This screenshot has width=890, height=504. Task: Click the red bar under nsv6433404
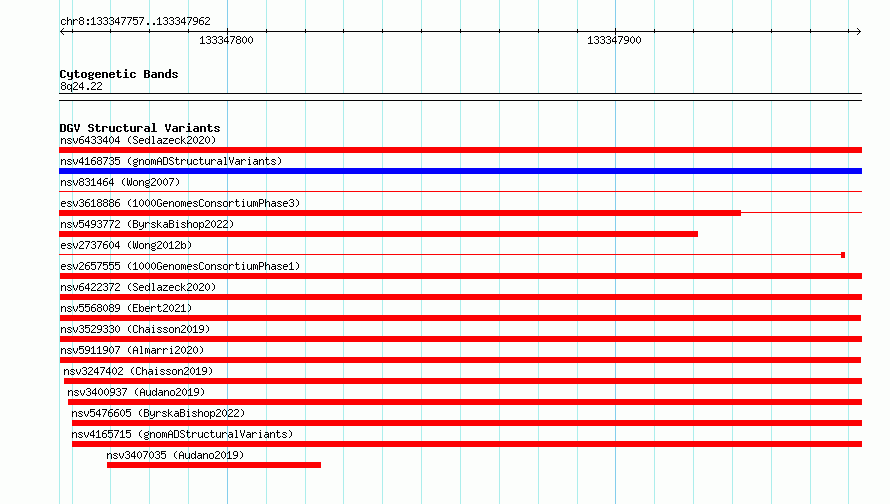point(460,150)
